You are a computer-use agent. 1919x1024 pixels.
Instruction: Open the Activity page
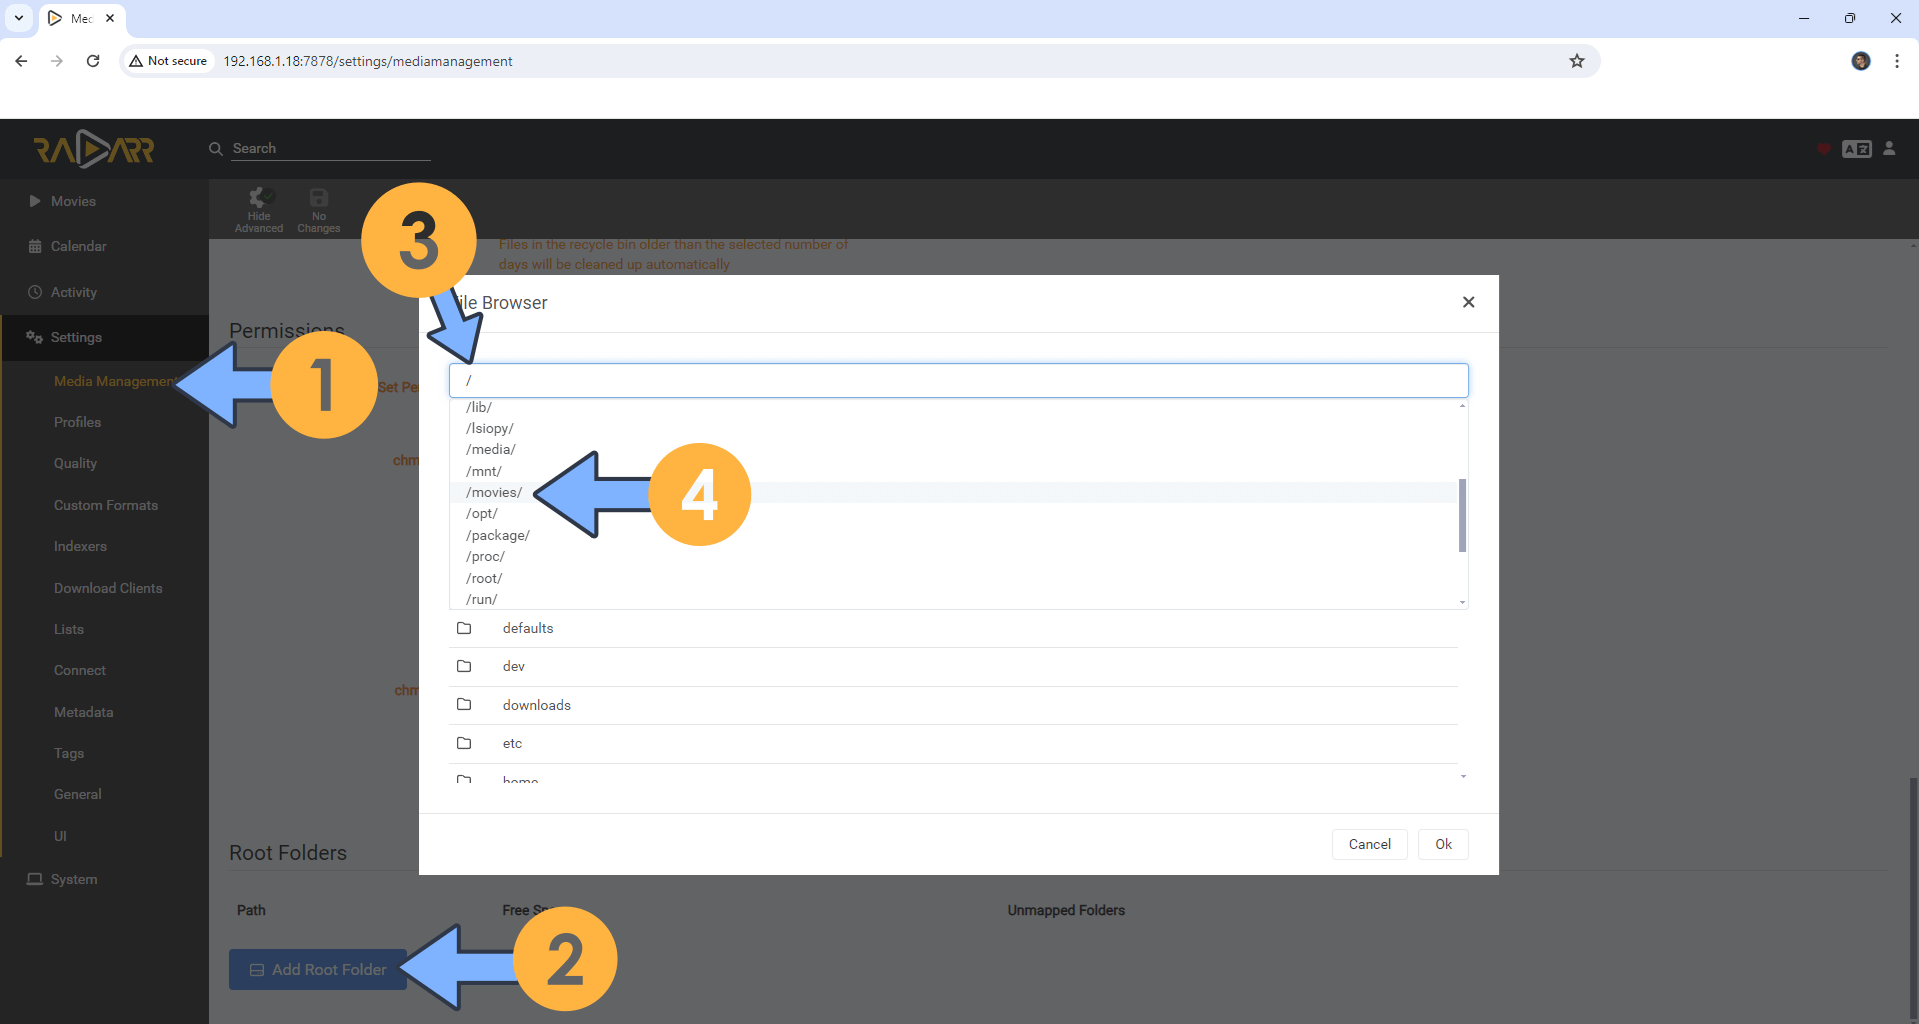tap(73, 291)
